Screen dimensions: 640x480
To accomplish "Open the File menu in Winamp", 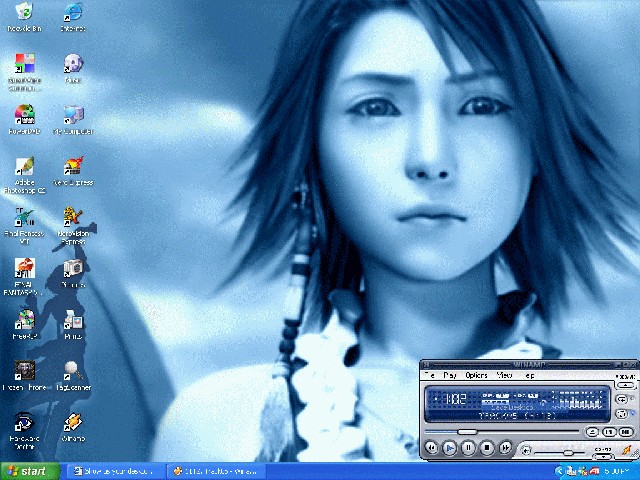I will pyautogui.click(x=430, y=375).
